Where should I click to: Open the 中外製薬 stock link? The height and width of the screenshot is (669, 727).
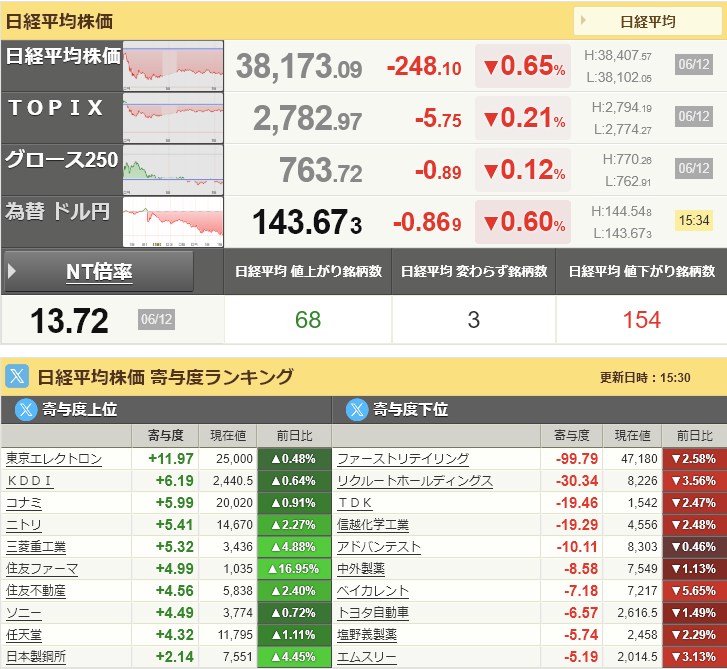[x=361, y=569]
